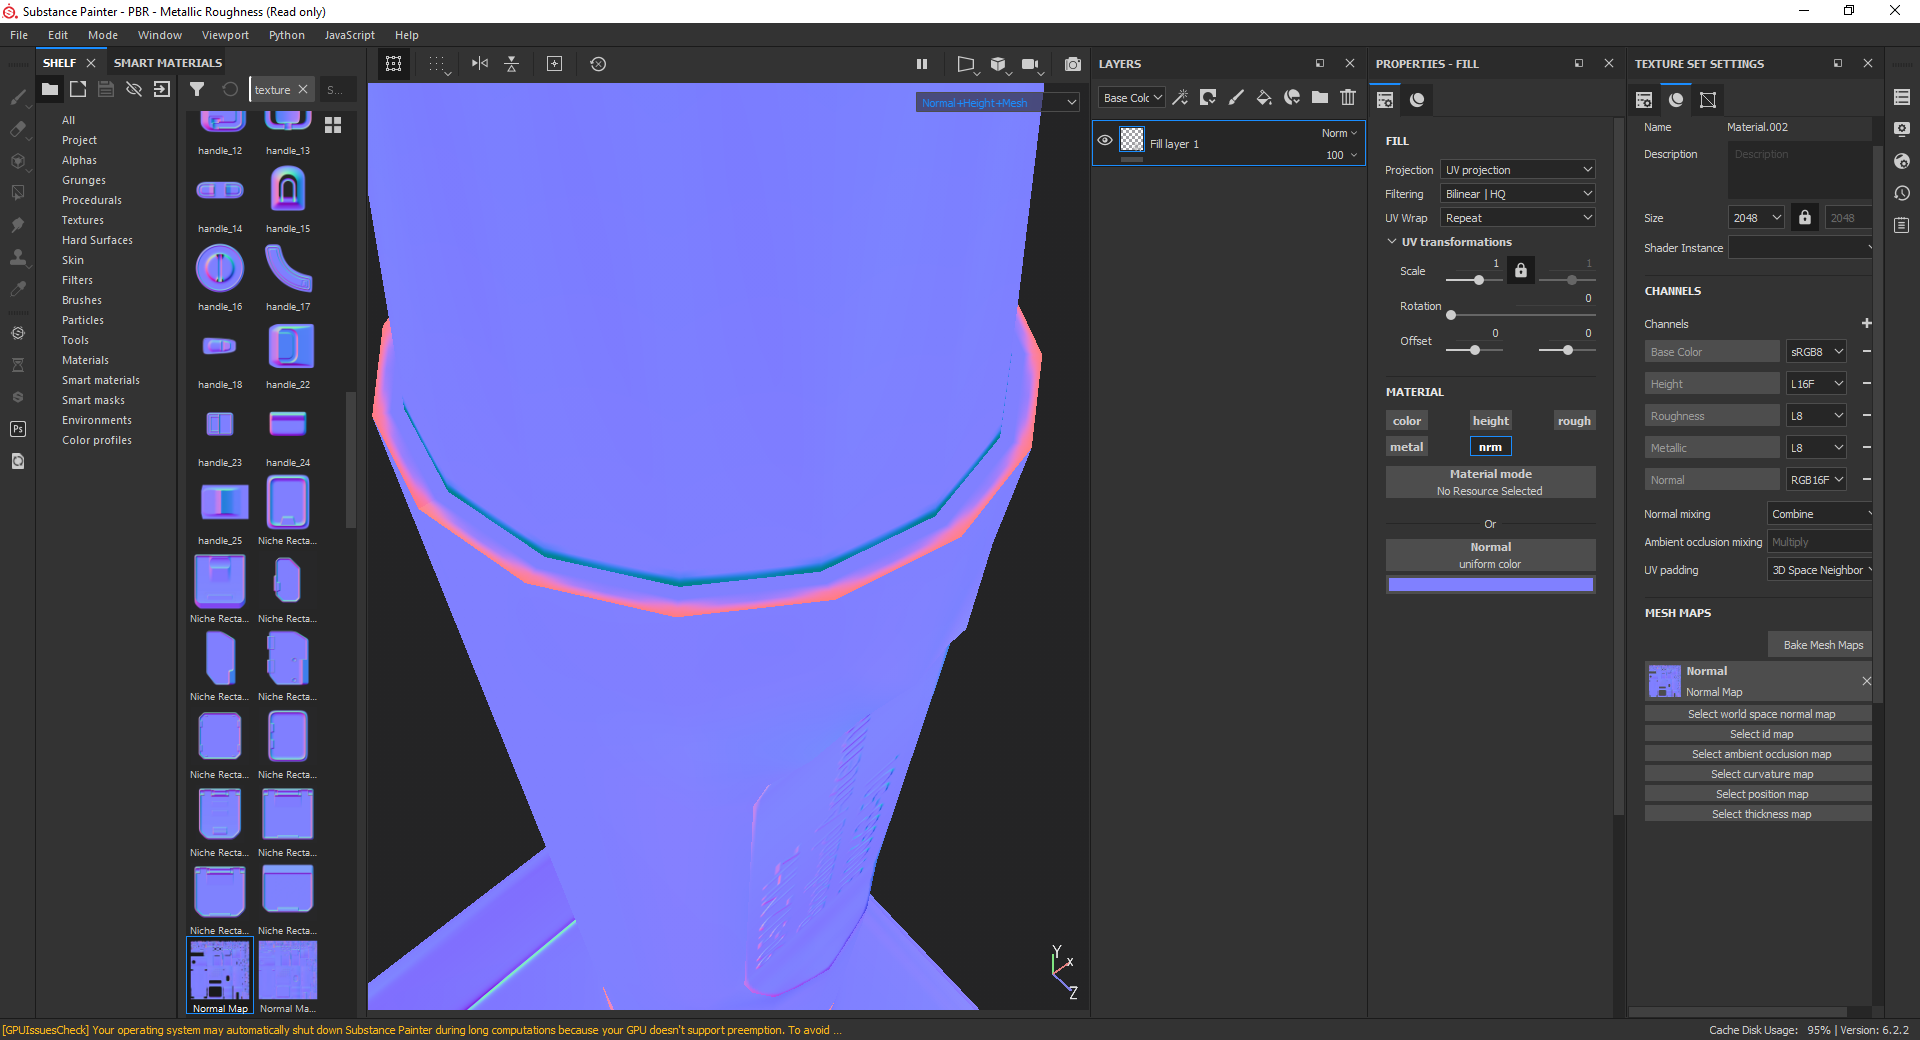This screenshot has width=1920, height=1040.
Task: Open the shelf filter funnel icon
Action: coord(197,90)
